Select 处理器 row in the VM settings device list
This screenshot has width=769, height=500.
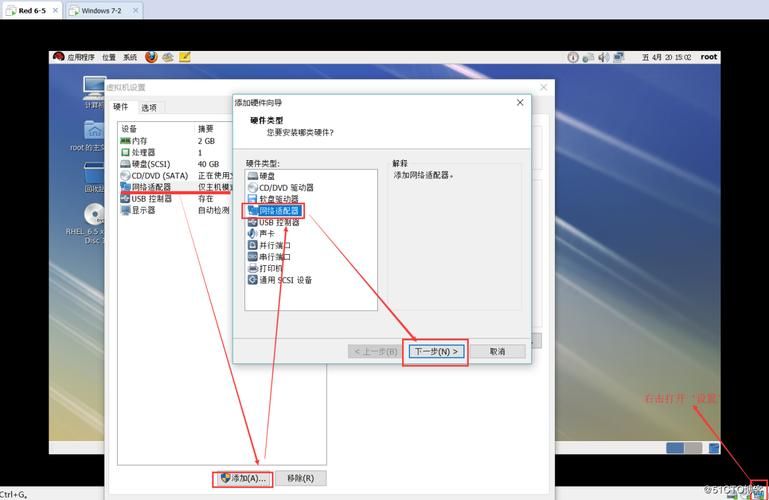point(176,152)
